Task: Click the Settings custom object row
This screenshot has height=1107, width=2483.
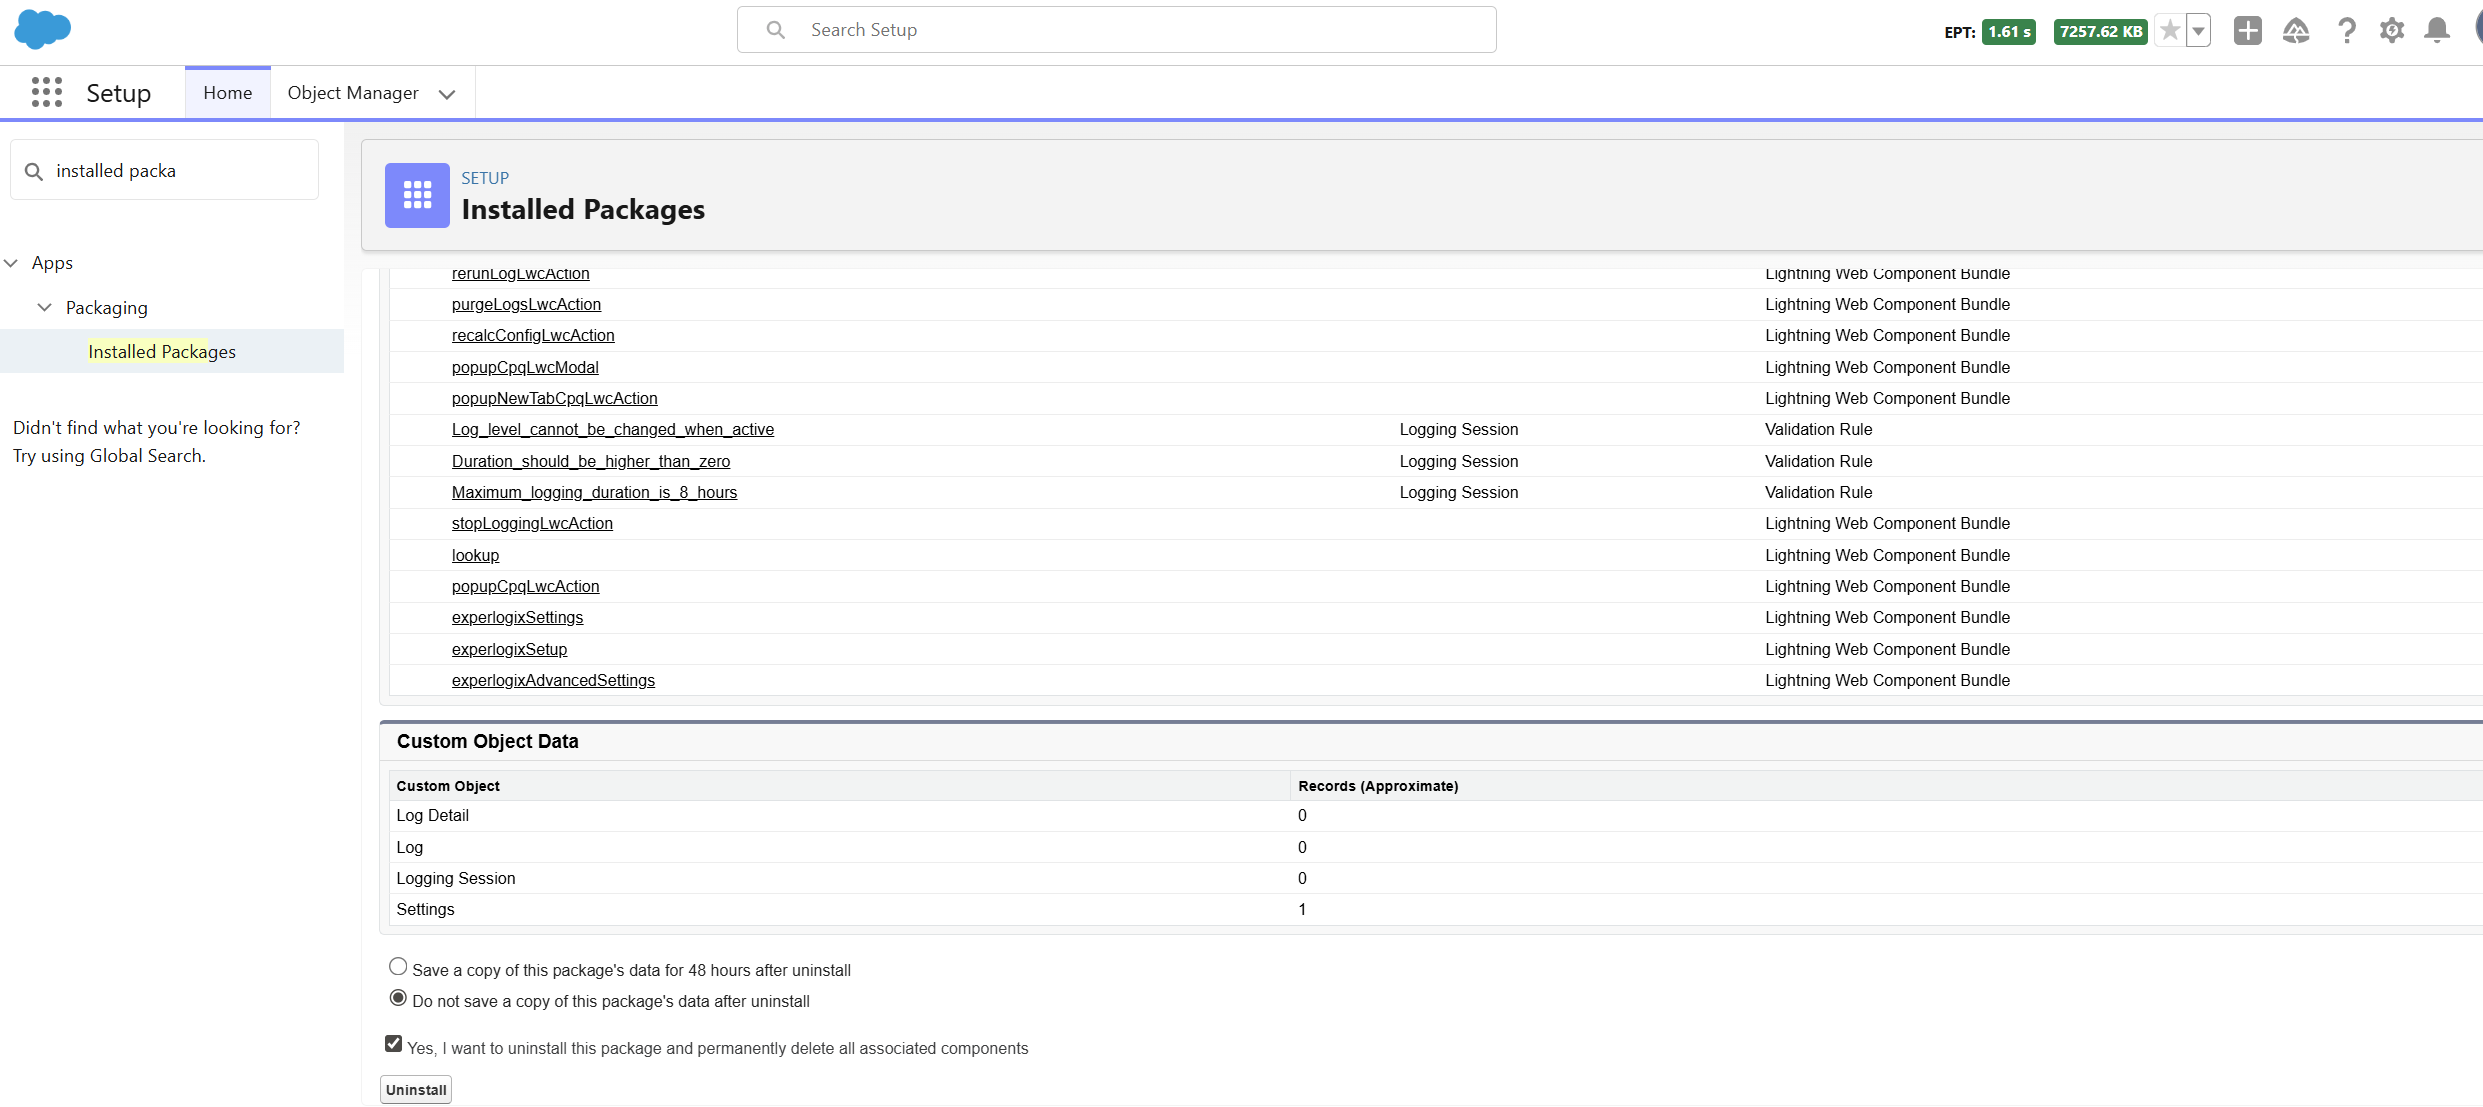Action: pyautogui.click(x=1435, y=909)
